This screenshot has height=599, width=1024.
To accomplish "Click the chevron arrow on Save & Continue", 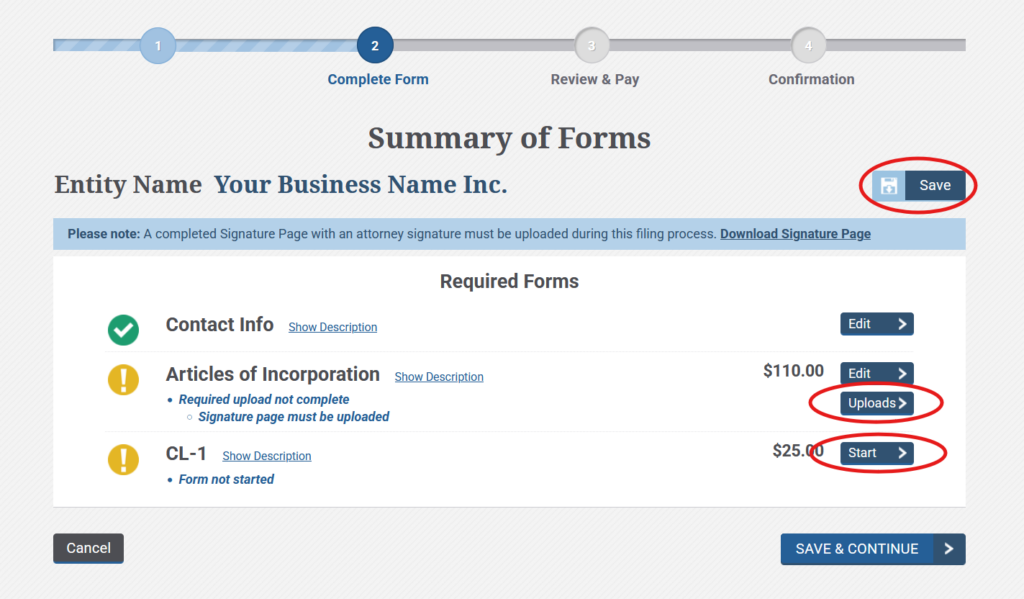I will [948, 549].
